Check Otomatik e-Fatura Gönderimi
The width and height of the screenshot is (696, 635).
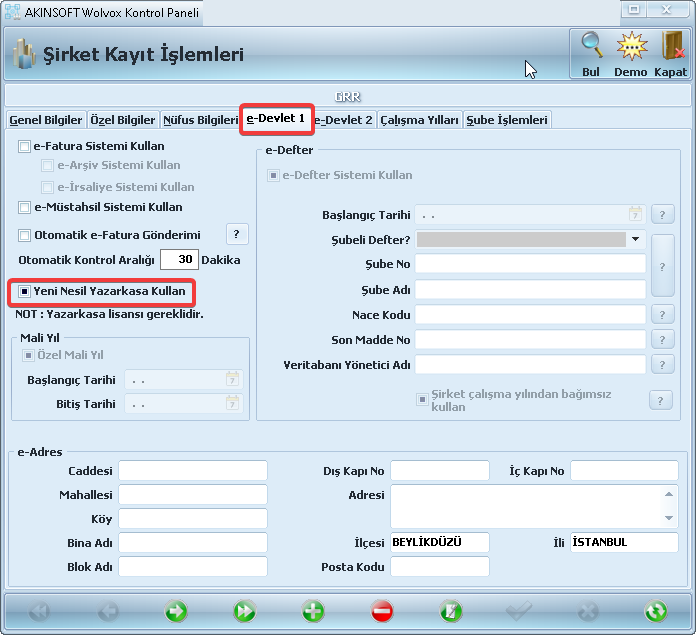[24, 235]
